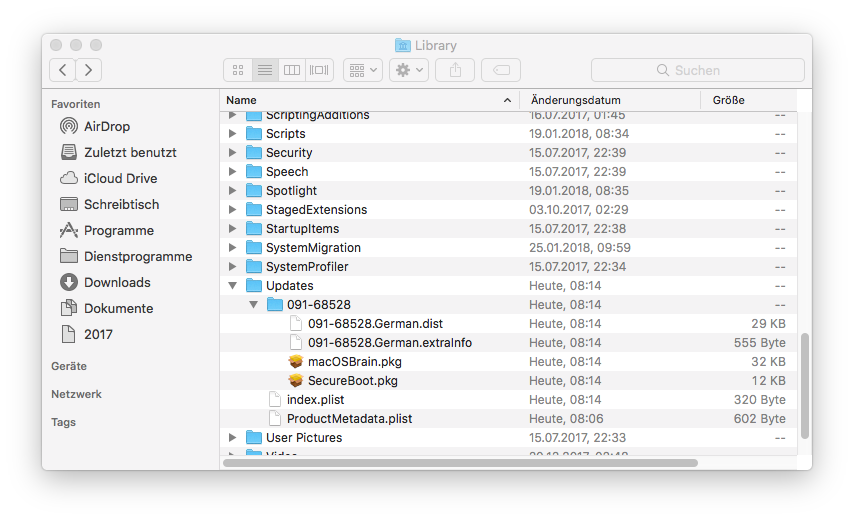
Task: Expand the Spotlight folder
Action: (233, 191)
